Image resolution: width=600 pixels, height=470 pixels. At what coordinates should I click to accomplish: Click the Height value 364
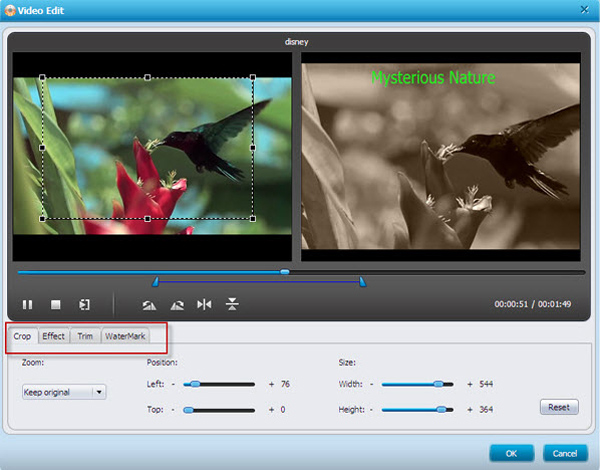click(486, 410)
